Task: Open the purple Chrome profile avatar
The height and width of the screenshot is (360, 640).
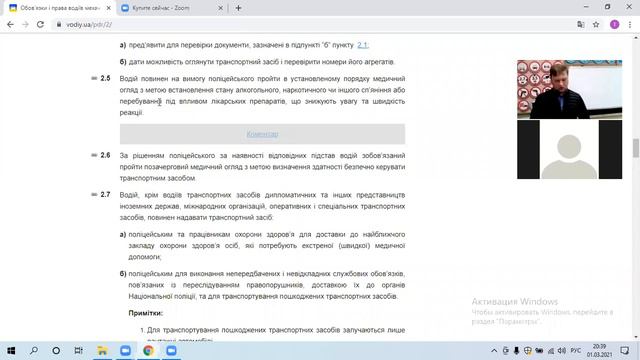Action: (614, 24)
